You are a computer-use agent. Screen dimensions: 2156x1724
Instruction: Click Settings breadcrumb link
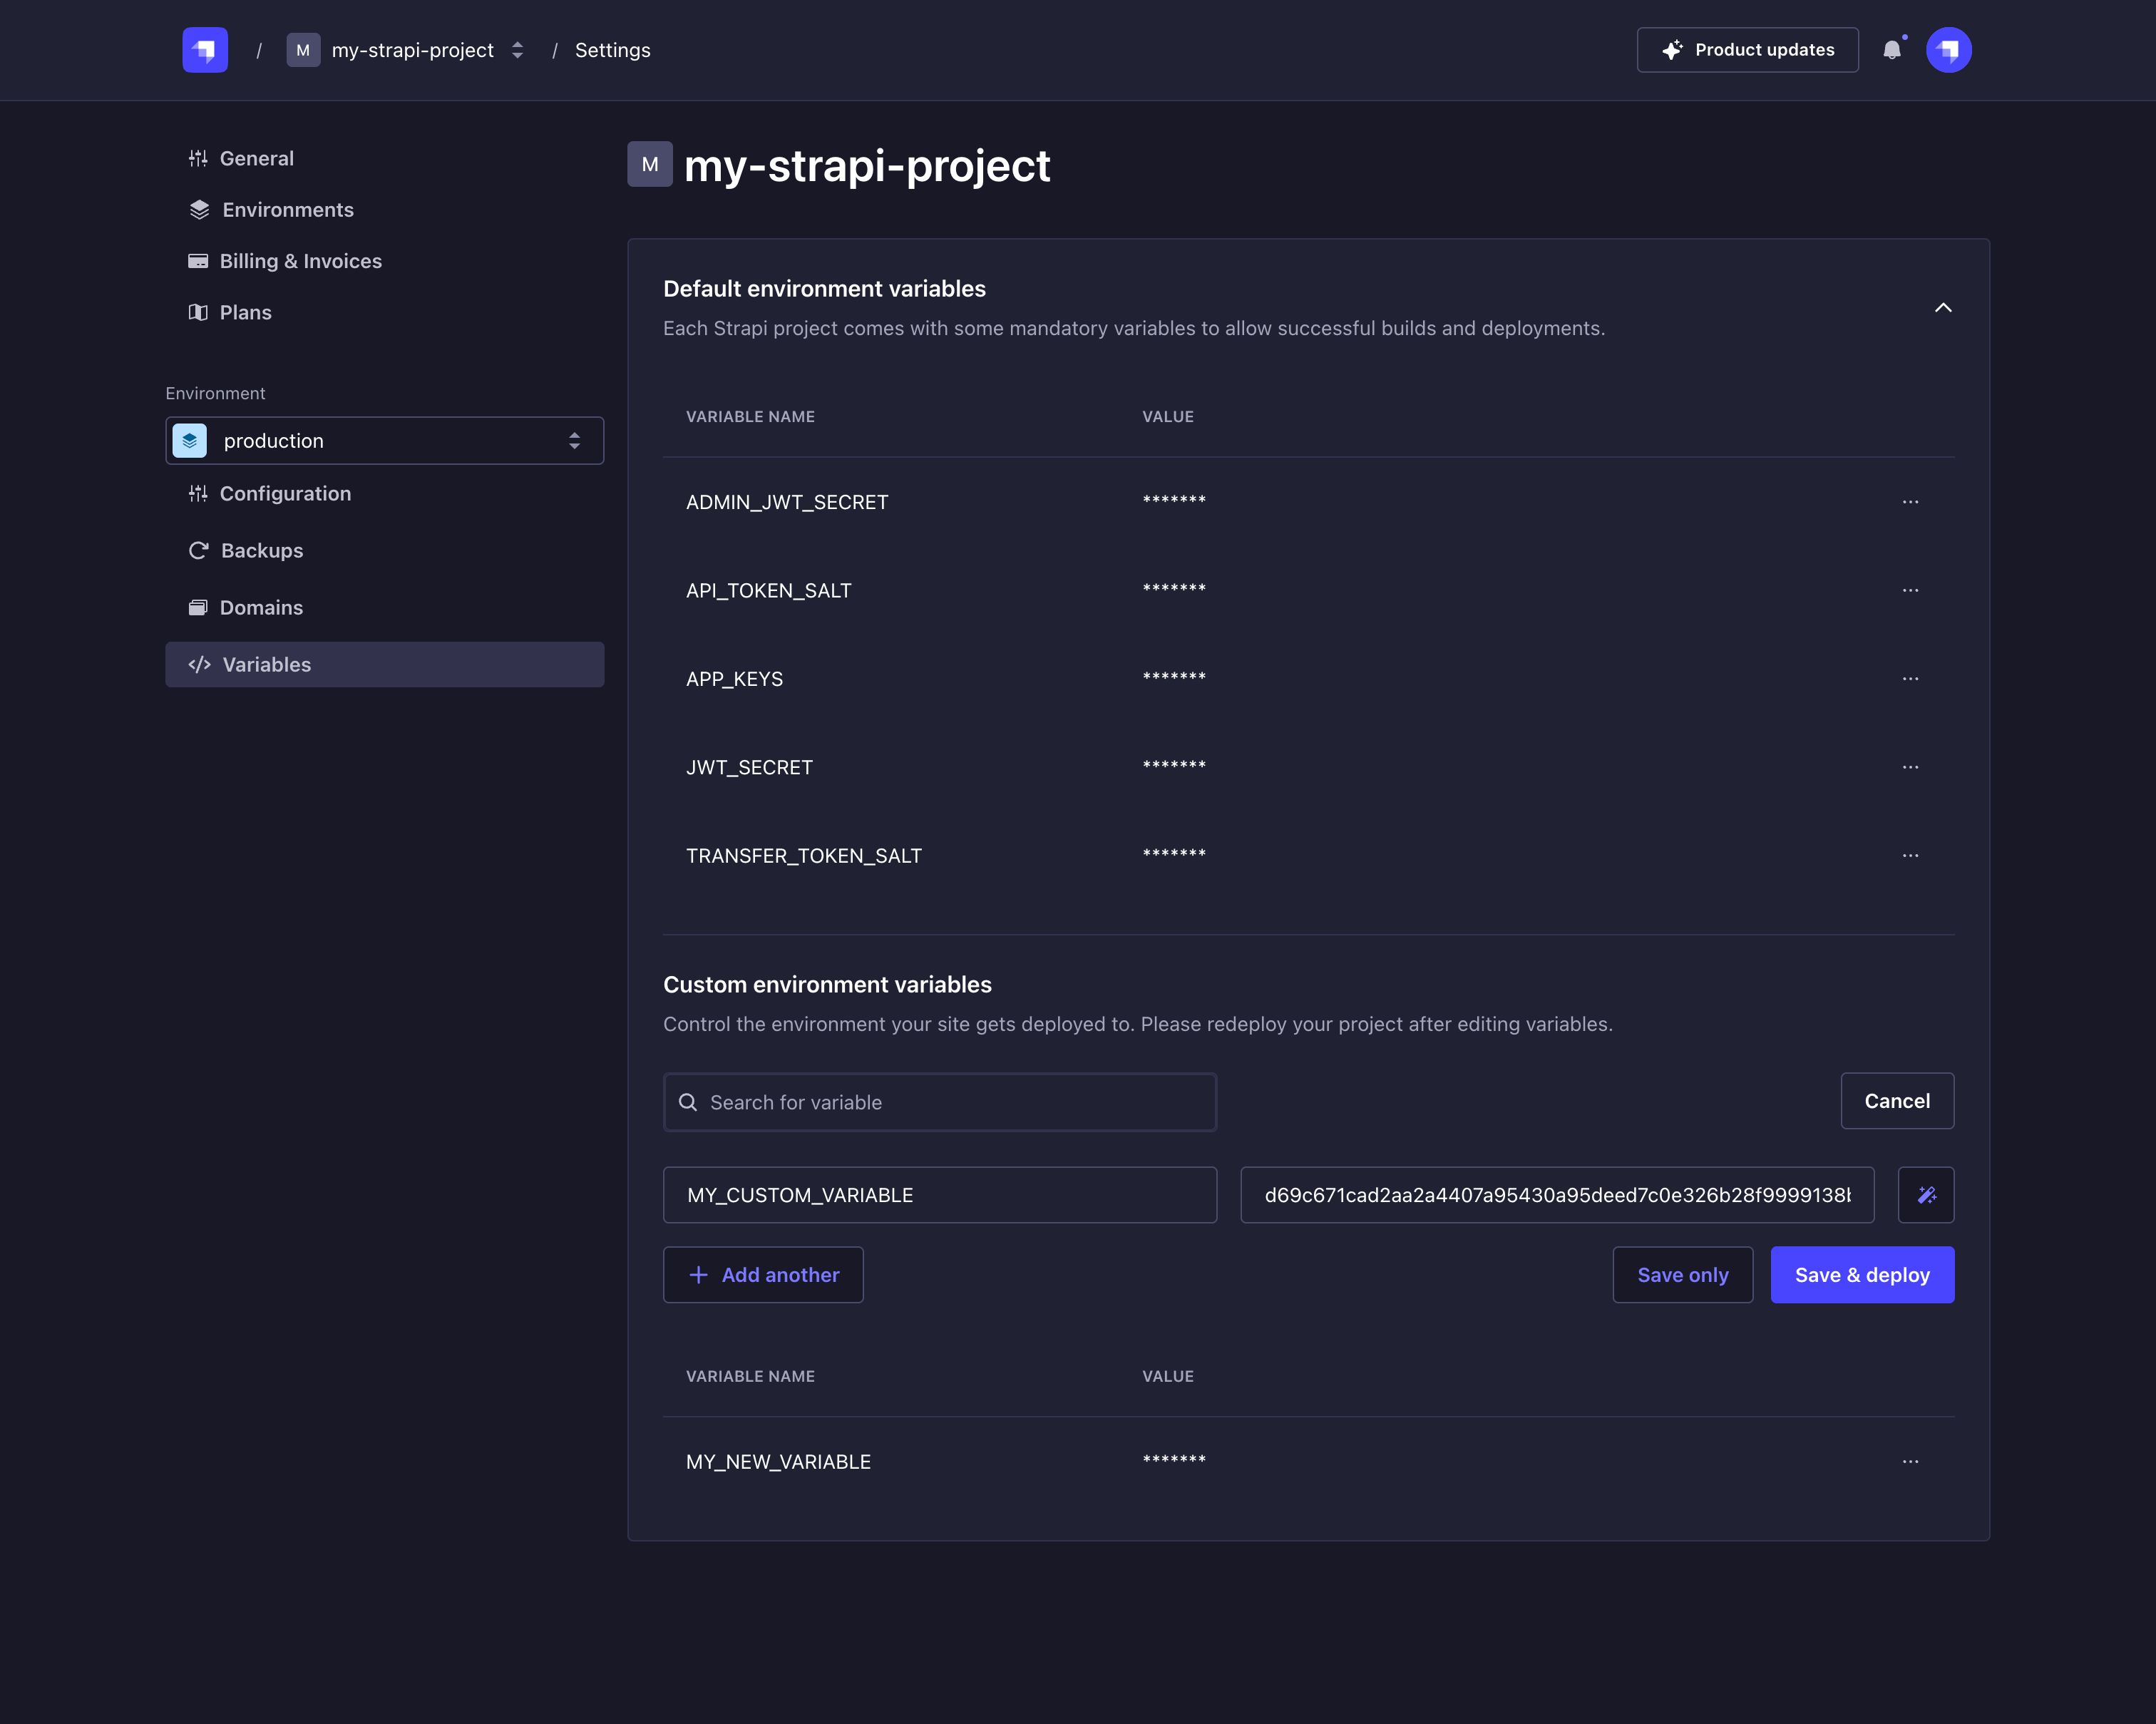[x=613, y=50]
